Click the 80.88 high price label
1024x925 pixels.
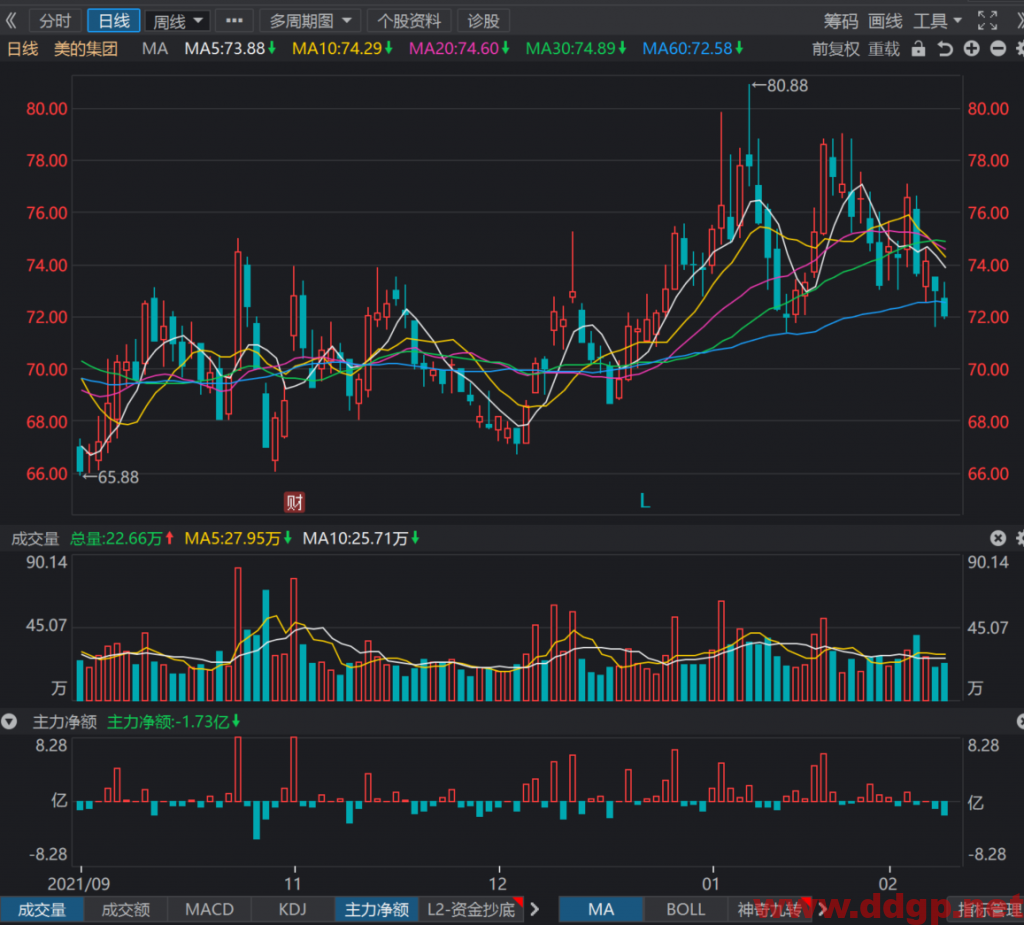click(x=787, y=86)
